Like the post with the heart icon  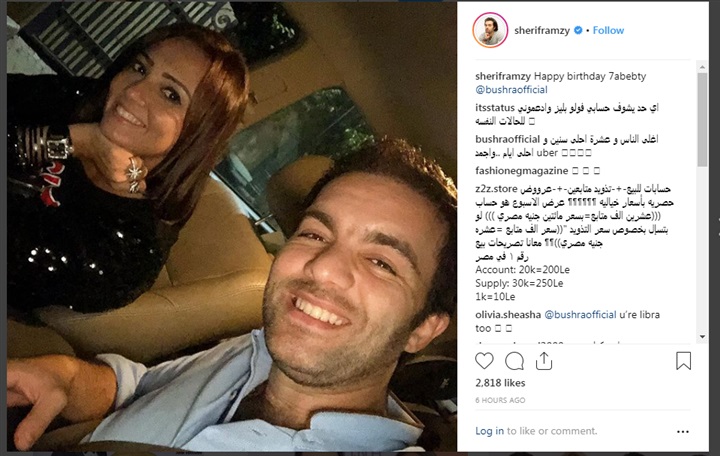click(484, 361)
